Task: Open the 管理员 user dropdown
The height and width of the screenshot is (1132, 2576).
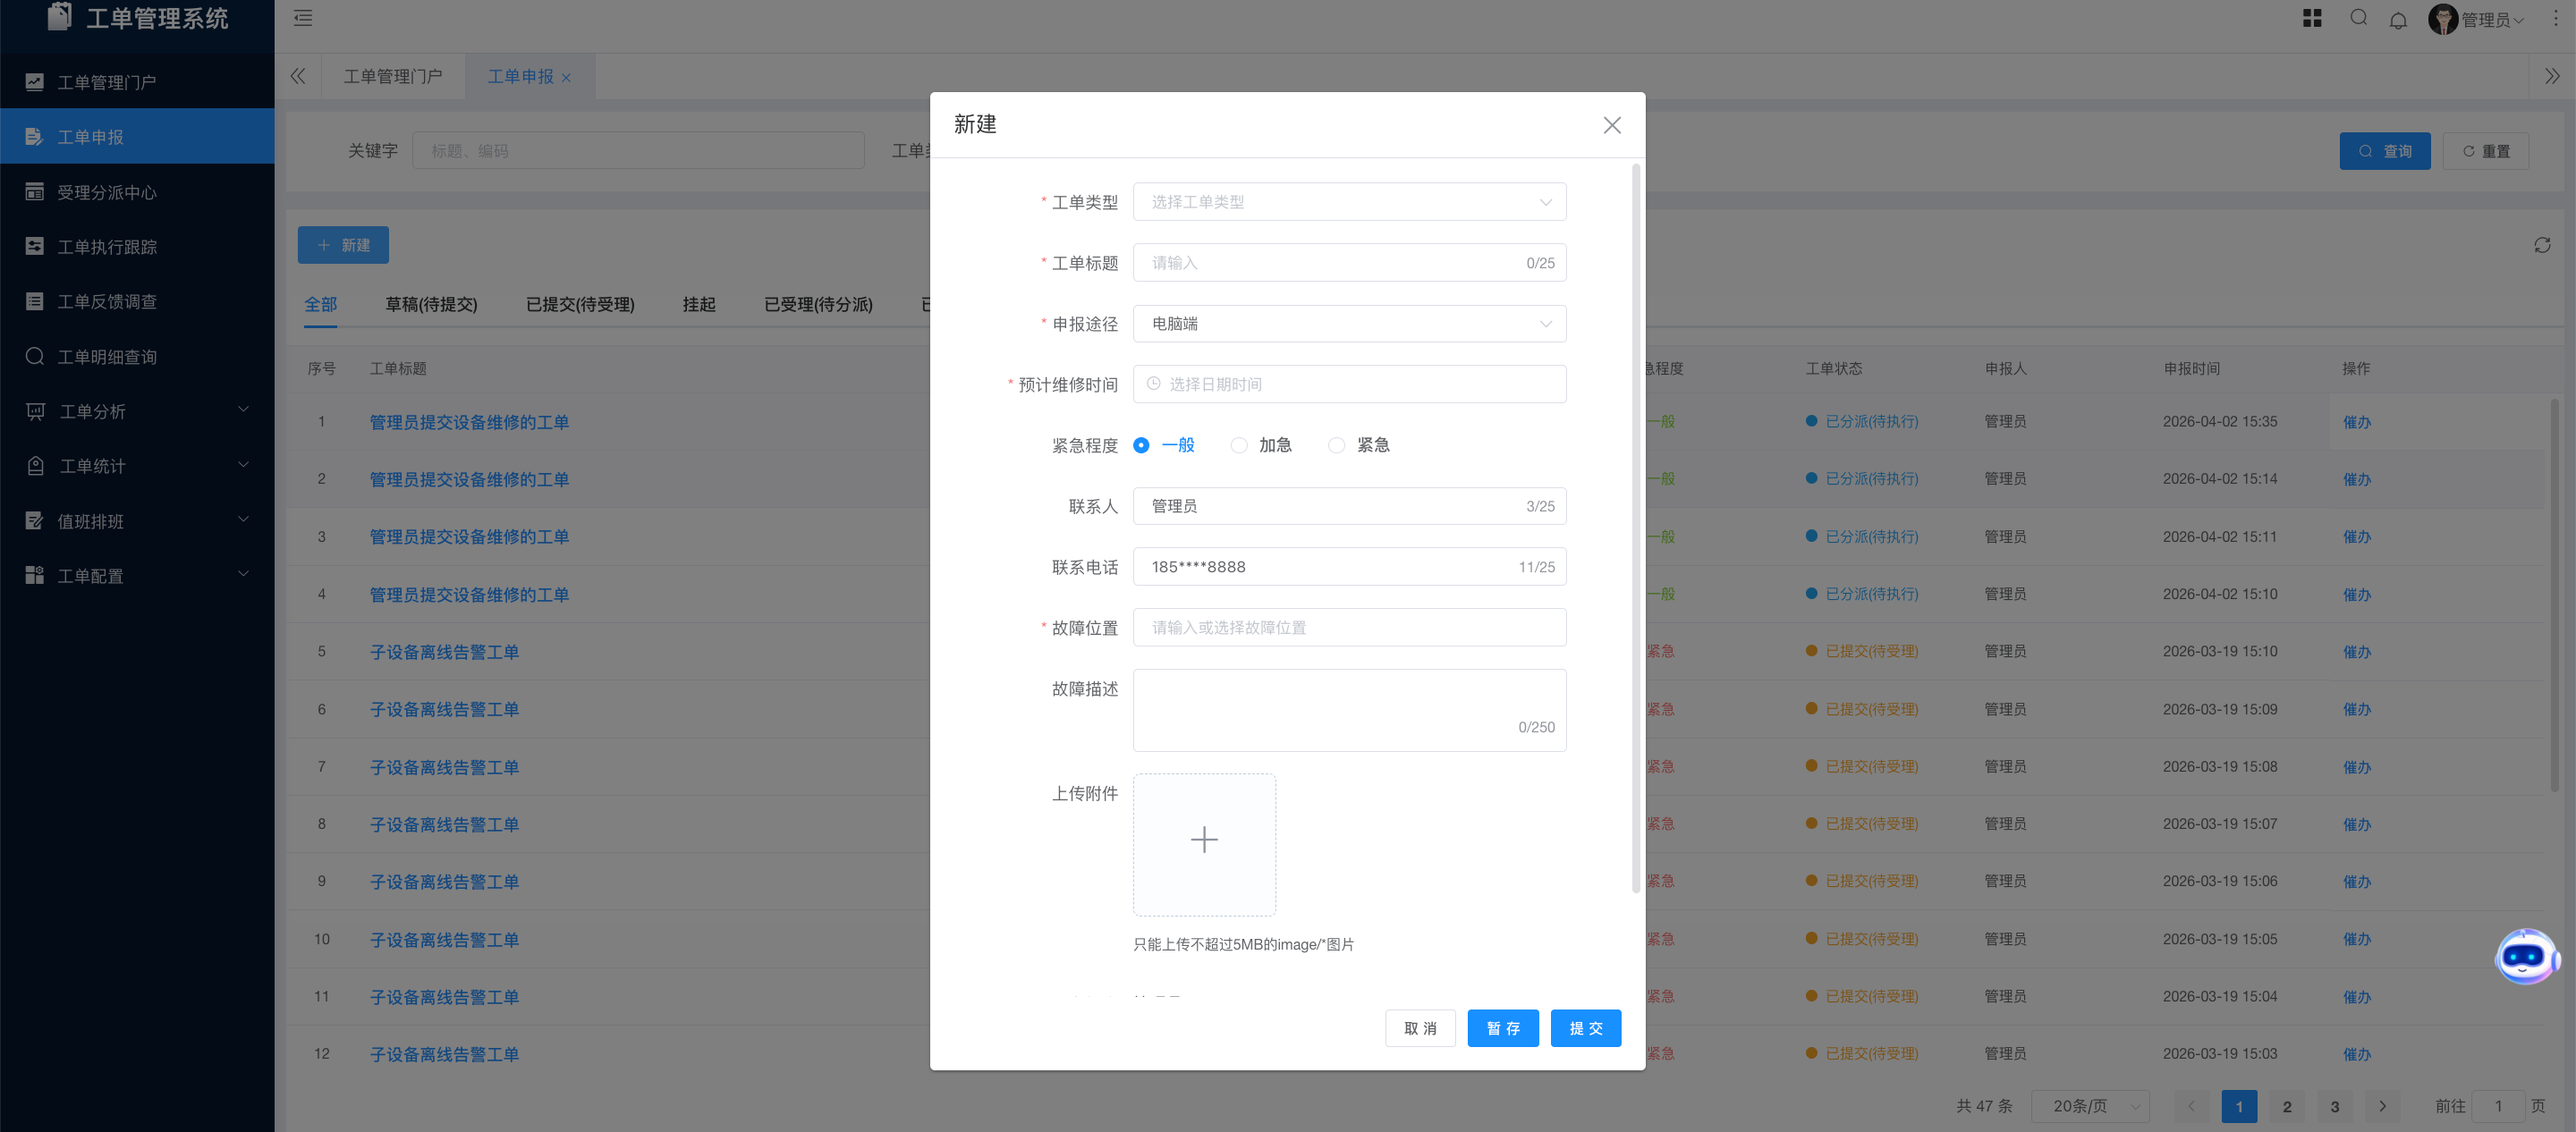Action: point(2492,20)
